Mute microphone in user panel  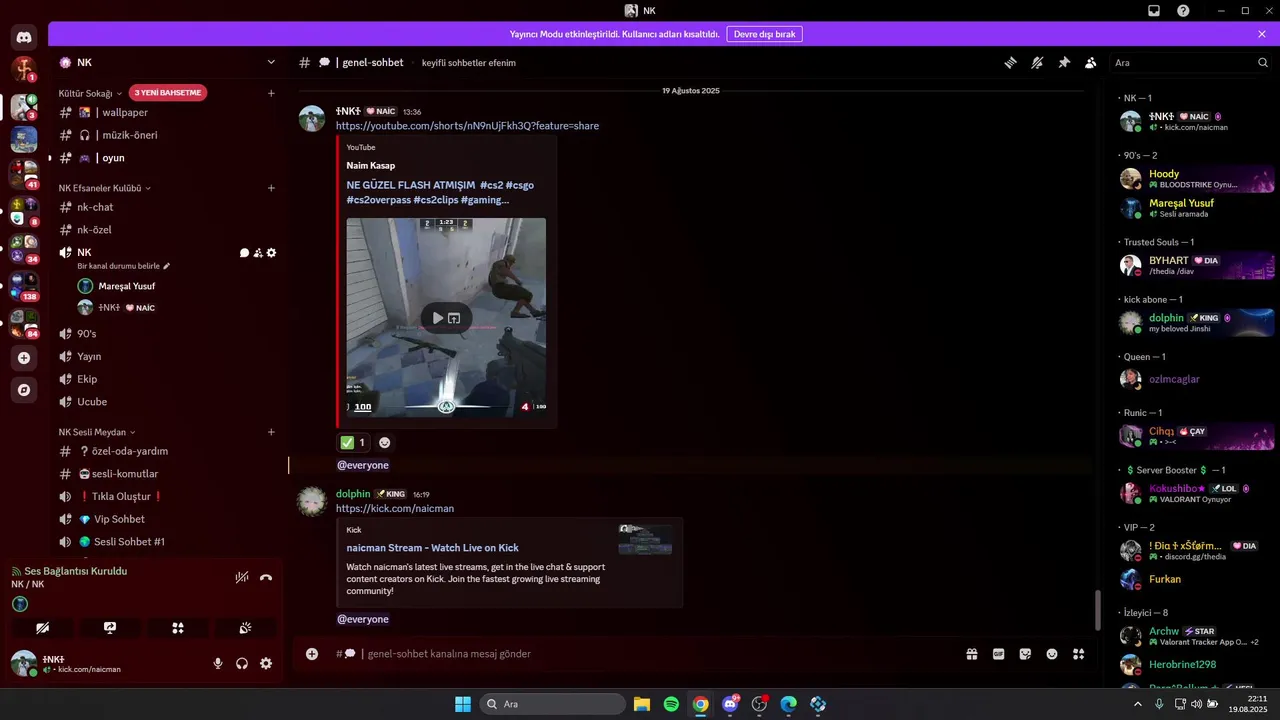pyautogui.click(x=218, y=663)
